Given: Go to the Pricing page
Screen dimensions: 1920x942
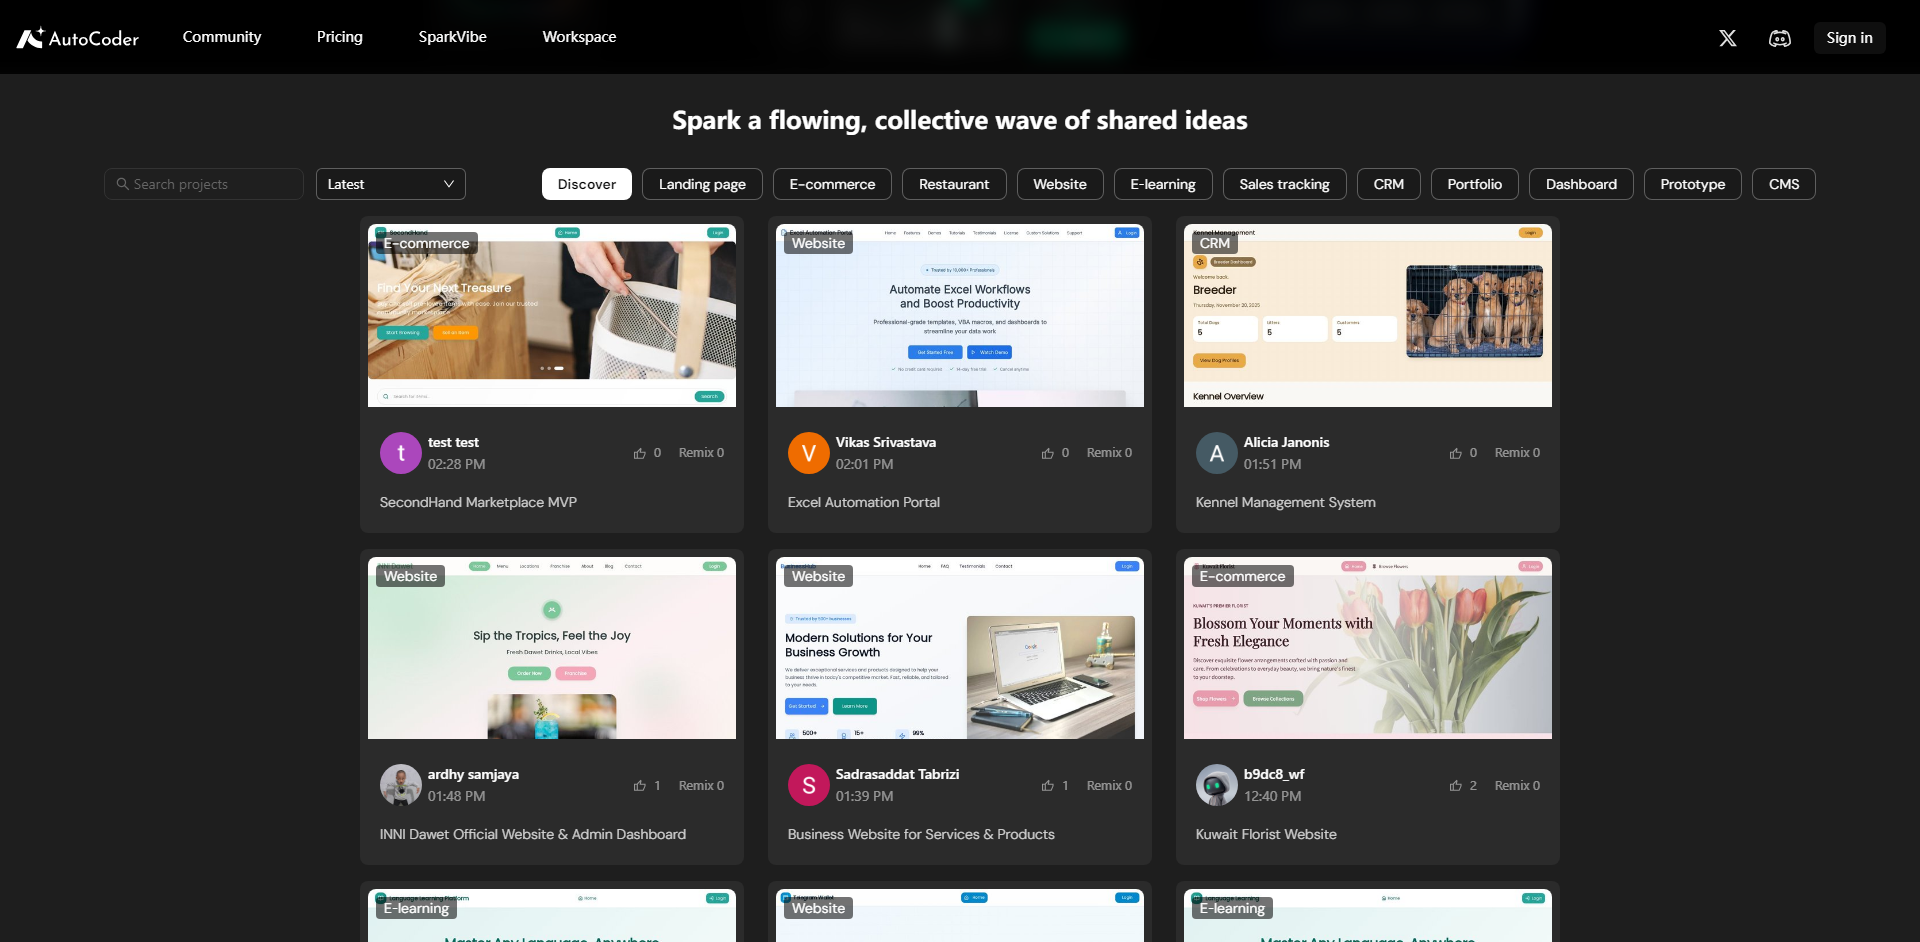Looking at the screenshot, I should (340, 37).
